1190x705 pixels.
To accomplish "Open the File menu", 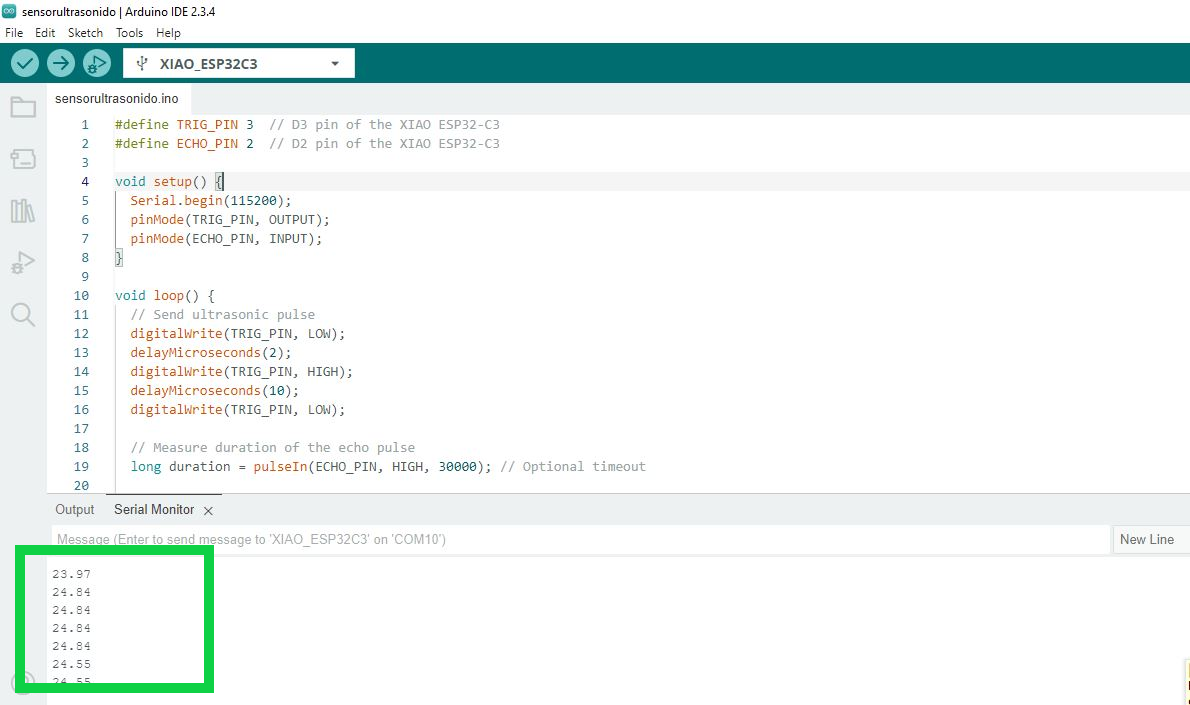I will pyautogui.click(x=14, y=33).
